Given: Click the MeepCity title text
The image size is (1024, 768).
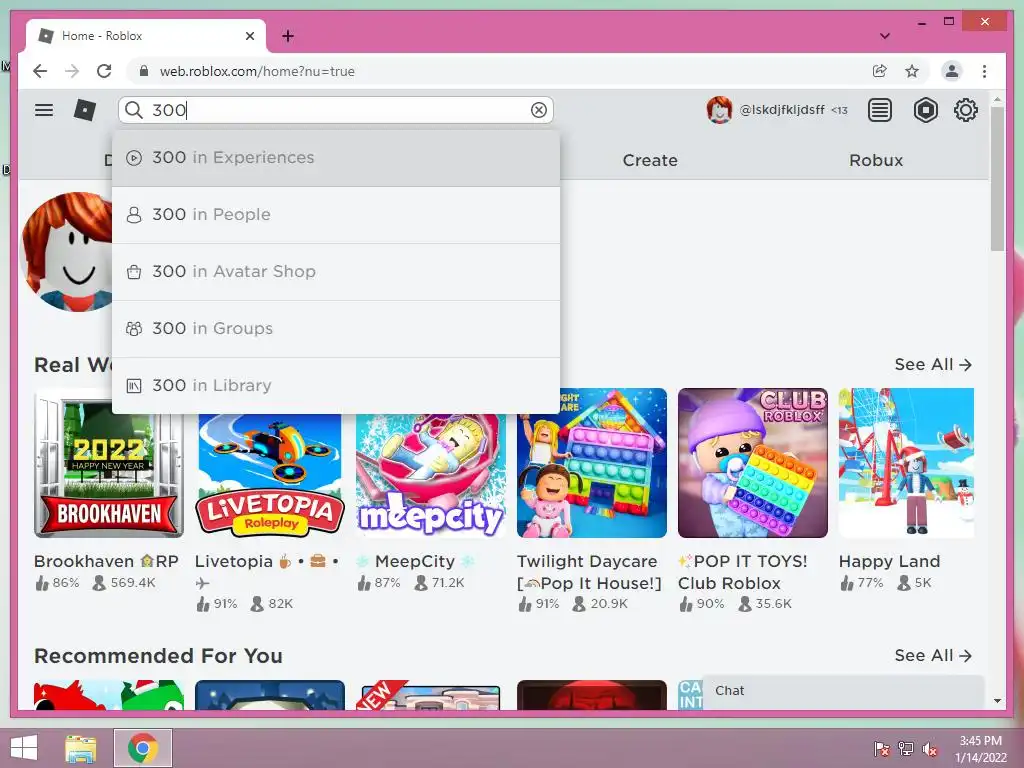Looking at the screenshot, I should [x=415, y=561].
